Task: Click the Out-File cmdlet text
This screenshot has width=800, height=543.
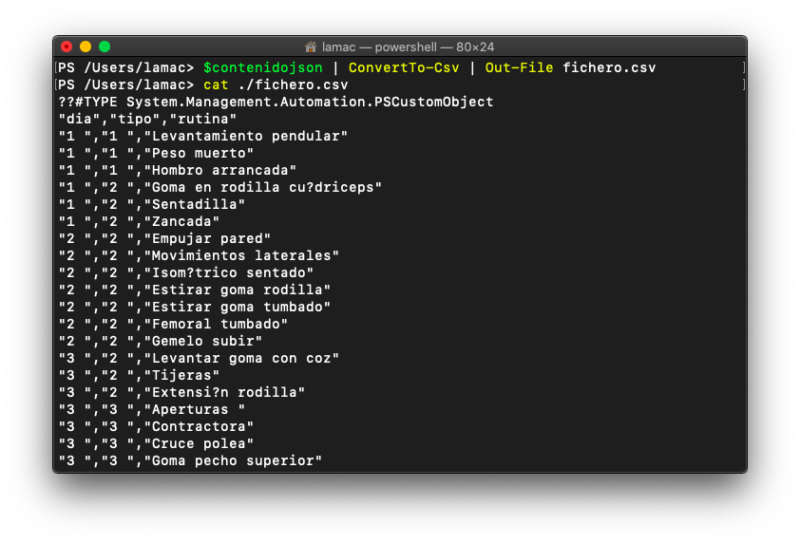Action: point(519,68)
